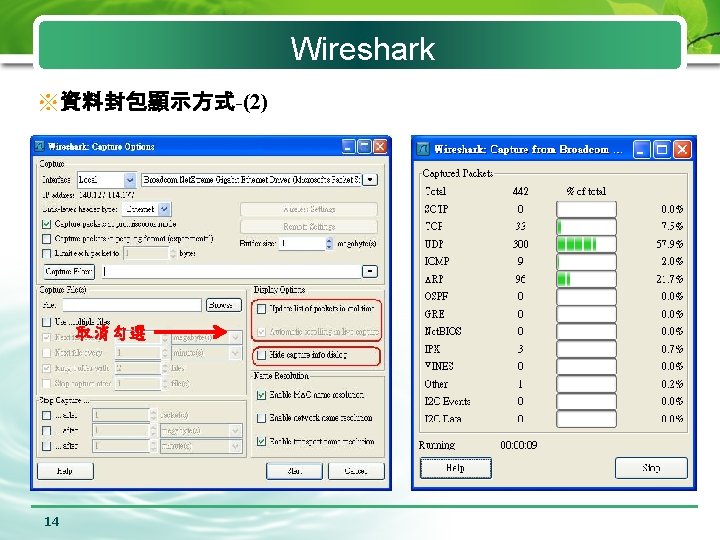This screenshot has width=720, height=540.
Task: Click the Buffer size value field
Action: coord(302,243)
